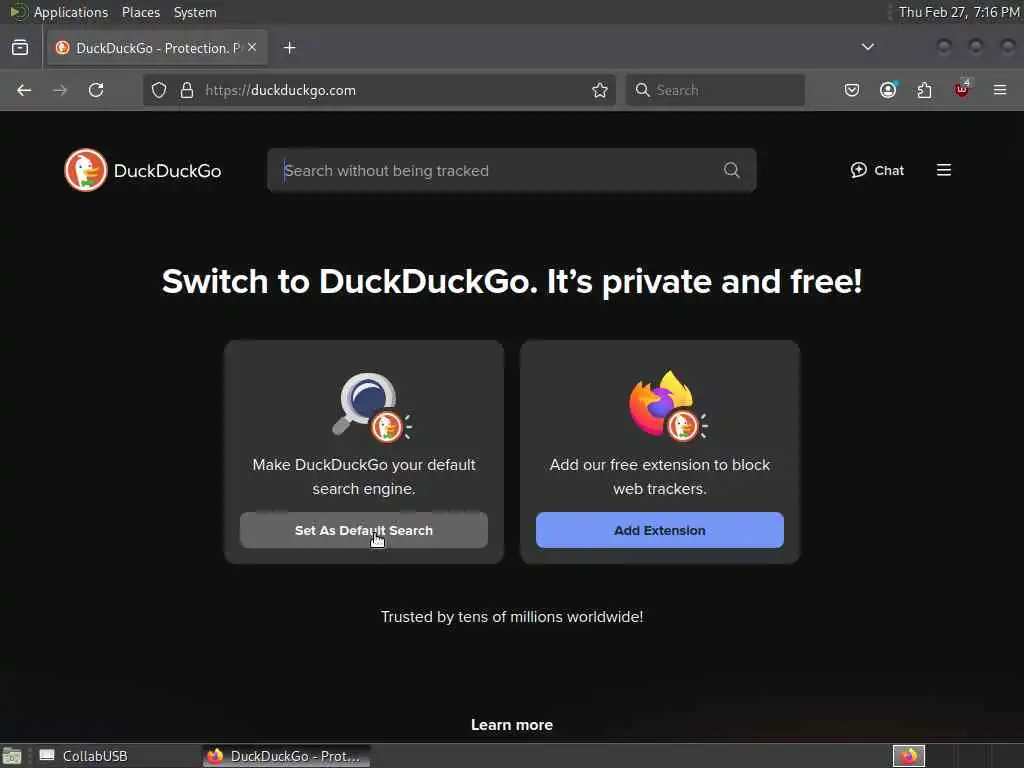
Task: Select DuckDuckGo window in taskbar
Action: click(x=285, y=756)
